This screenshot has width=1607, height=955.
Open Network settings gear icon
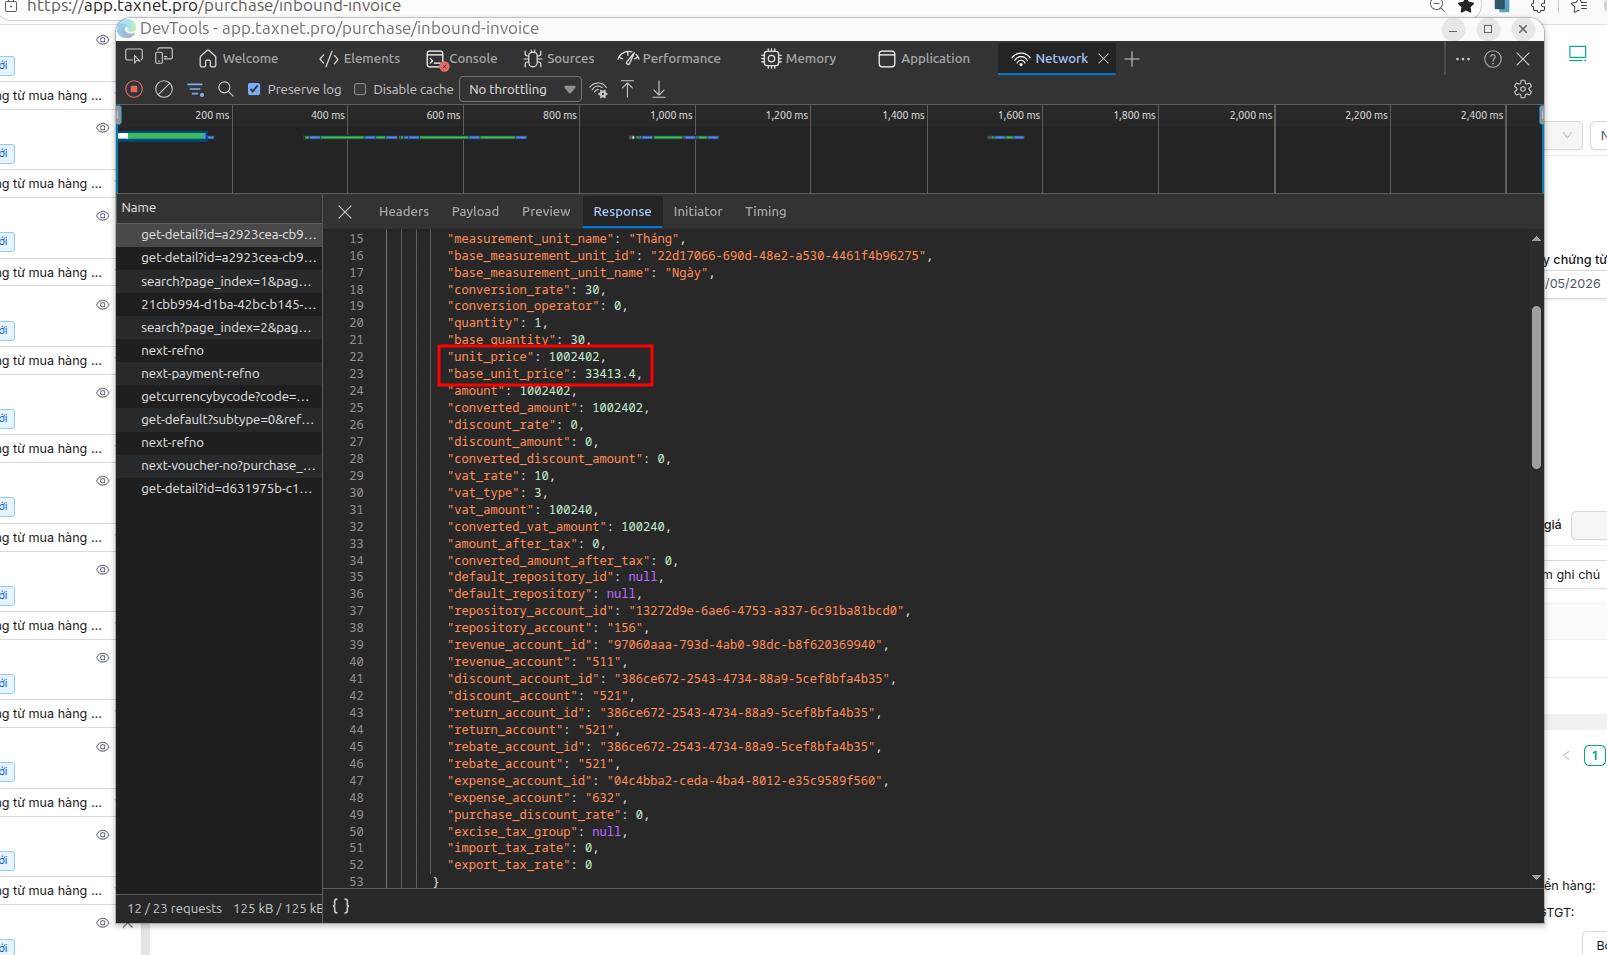point(1523,89)
